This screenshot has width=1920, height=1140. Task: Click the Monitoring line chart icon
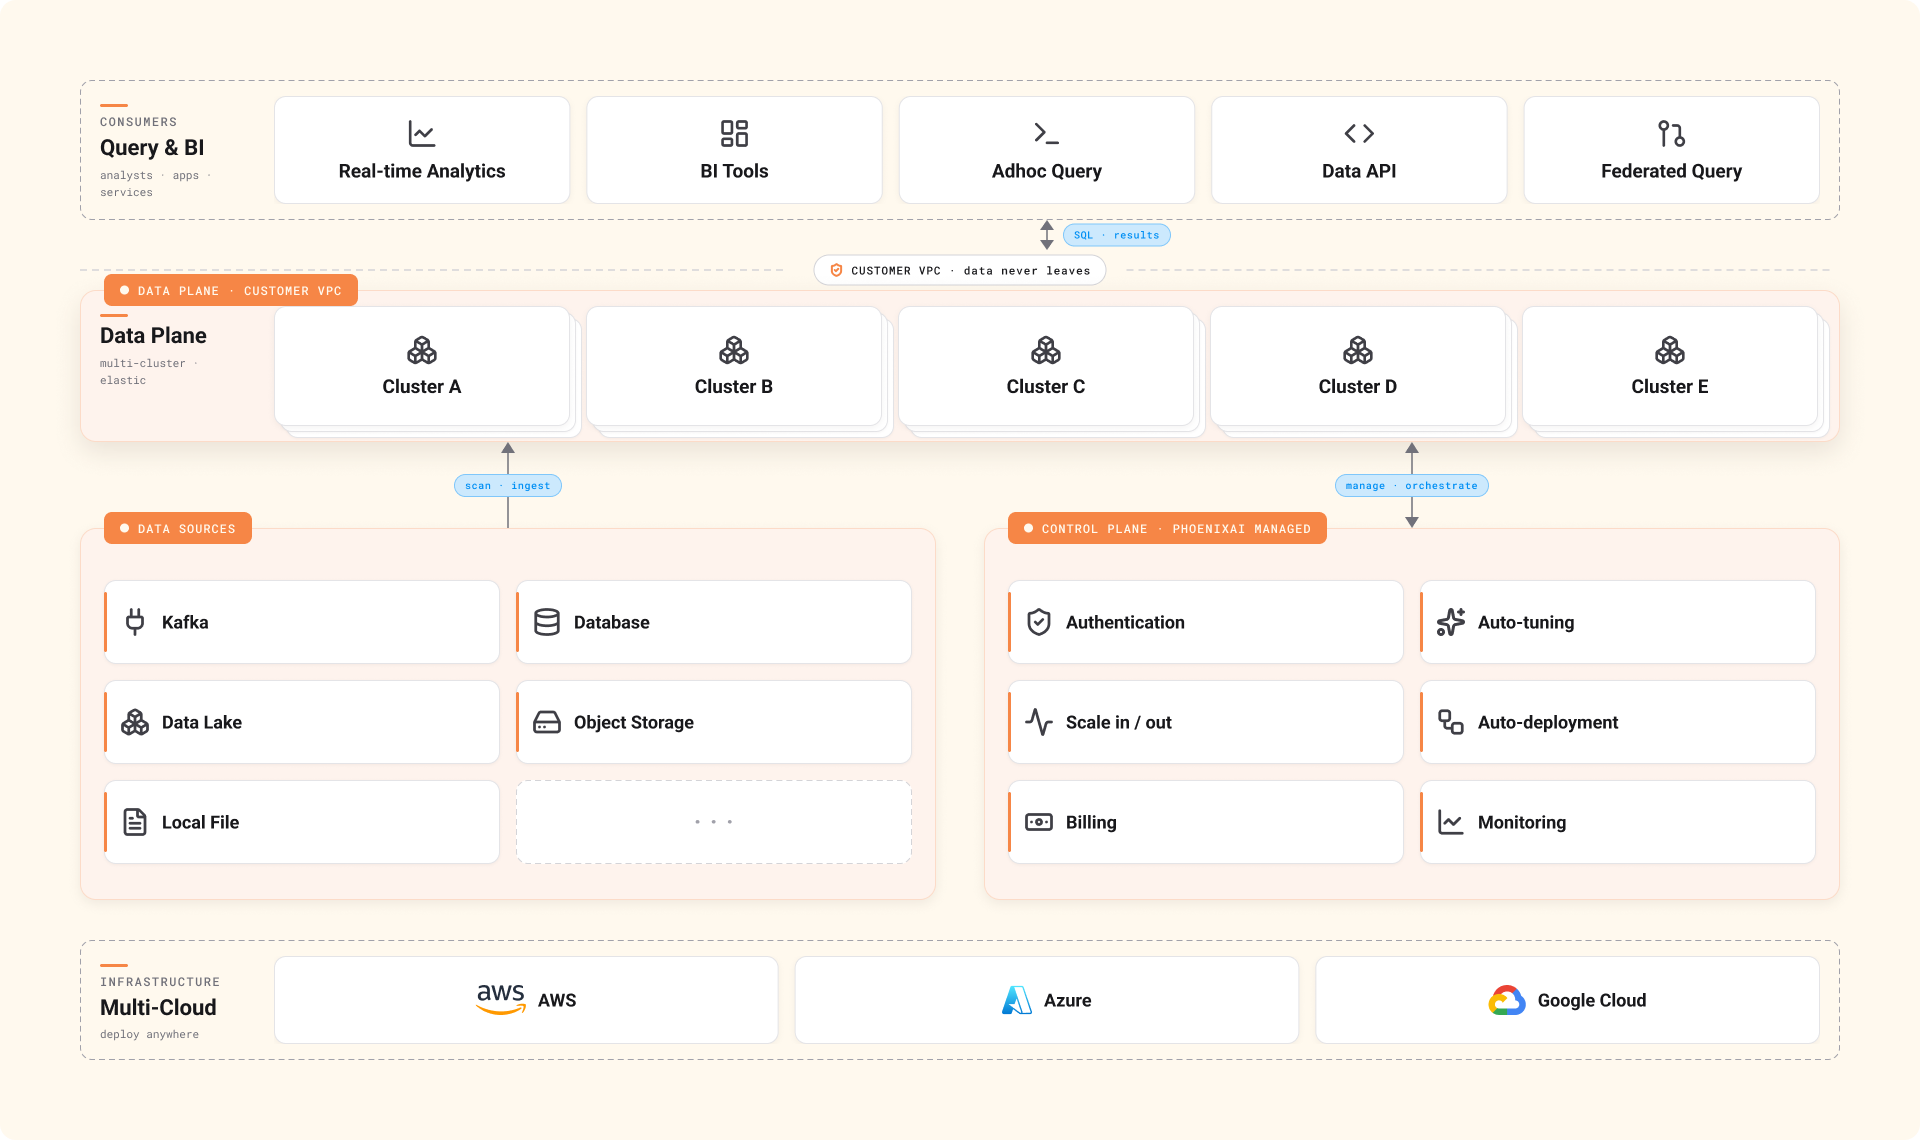point(1451,822)
